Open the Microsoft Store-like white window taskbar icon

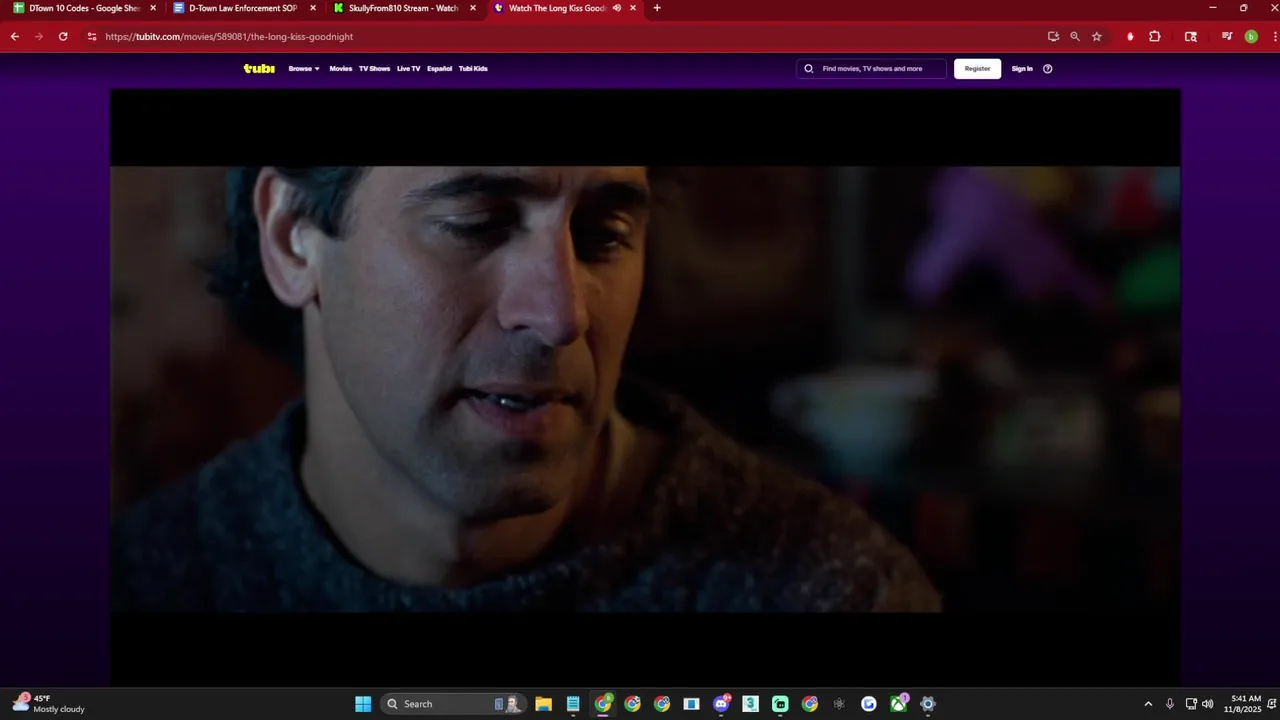tap(691, 704)
